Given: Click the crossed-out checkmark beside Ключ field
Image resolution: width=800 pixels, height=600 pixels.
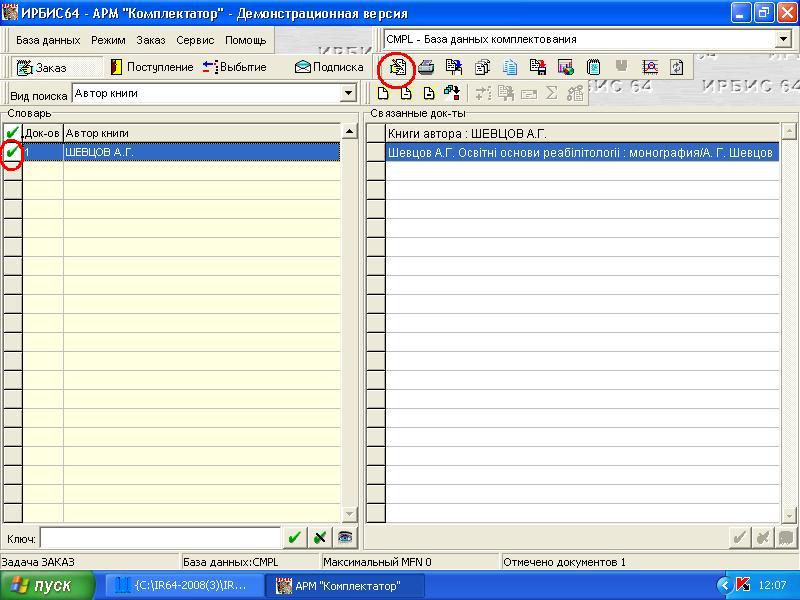Looking at the screenshot, I should click(319, 537).
